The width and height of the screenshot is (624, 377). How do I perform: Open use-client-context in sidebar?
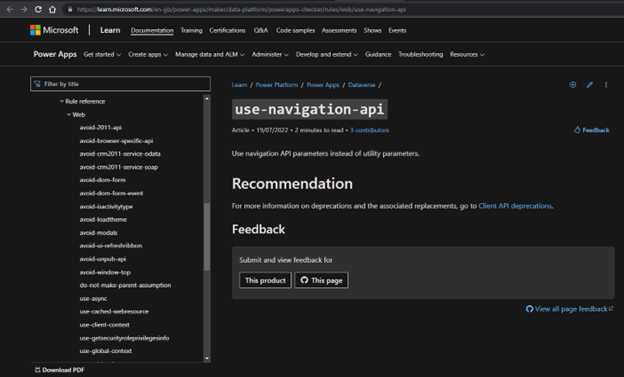point(104,325)
